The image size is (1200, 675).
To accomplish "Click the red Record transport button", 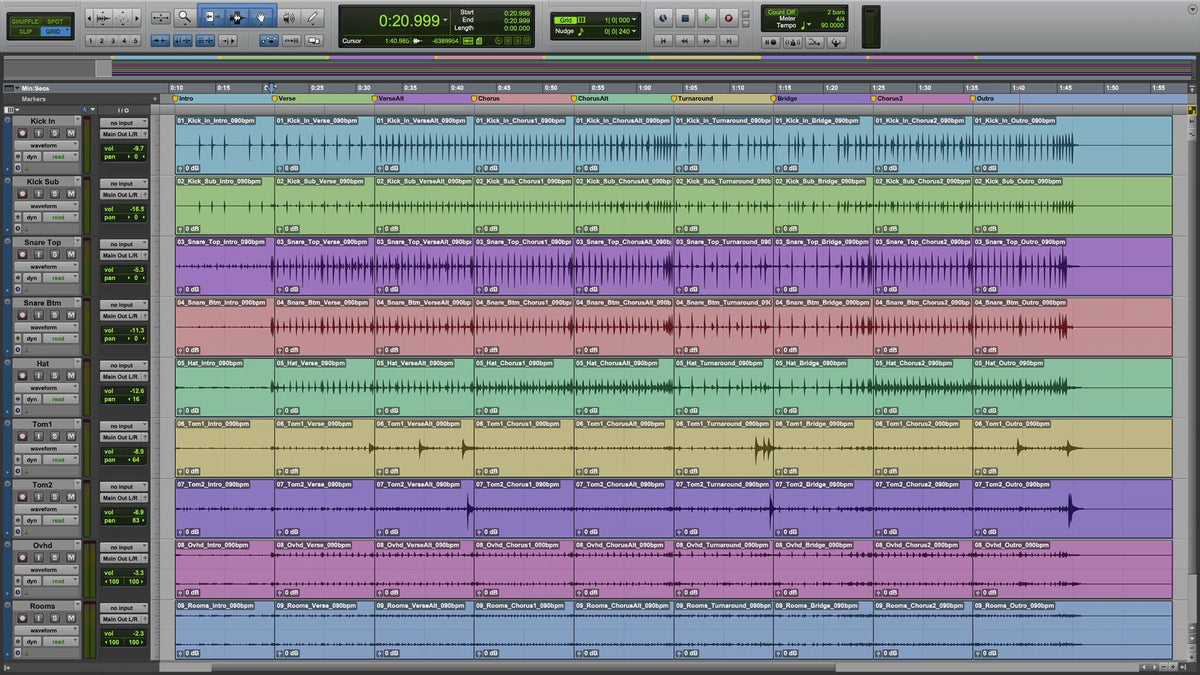I will coord(728,17).
